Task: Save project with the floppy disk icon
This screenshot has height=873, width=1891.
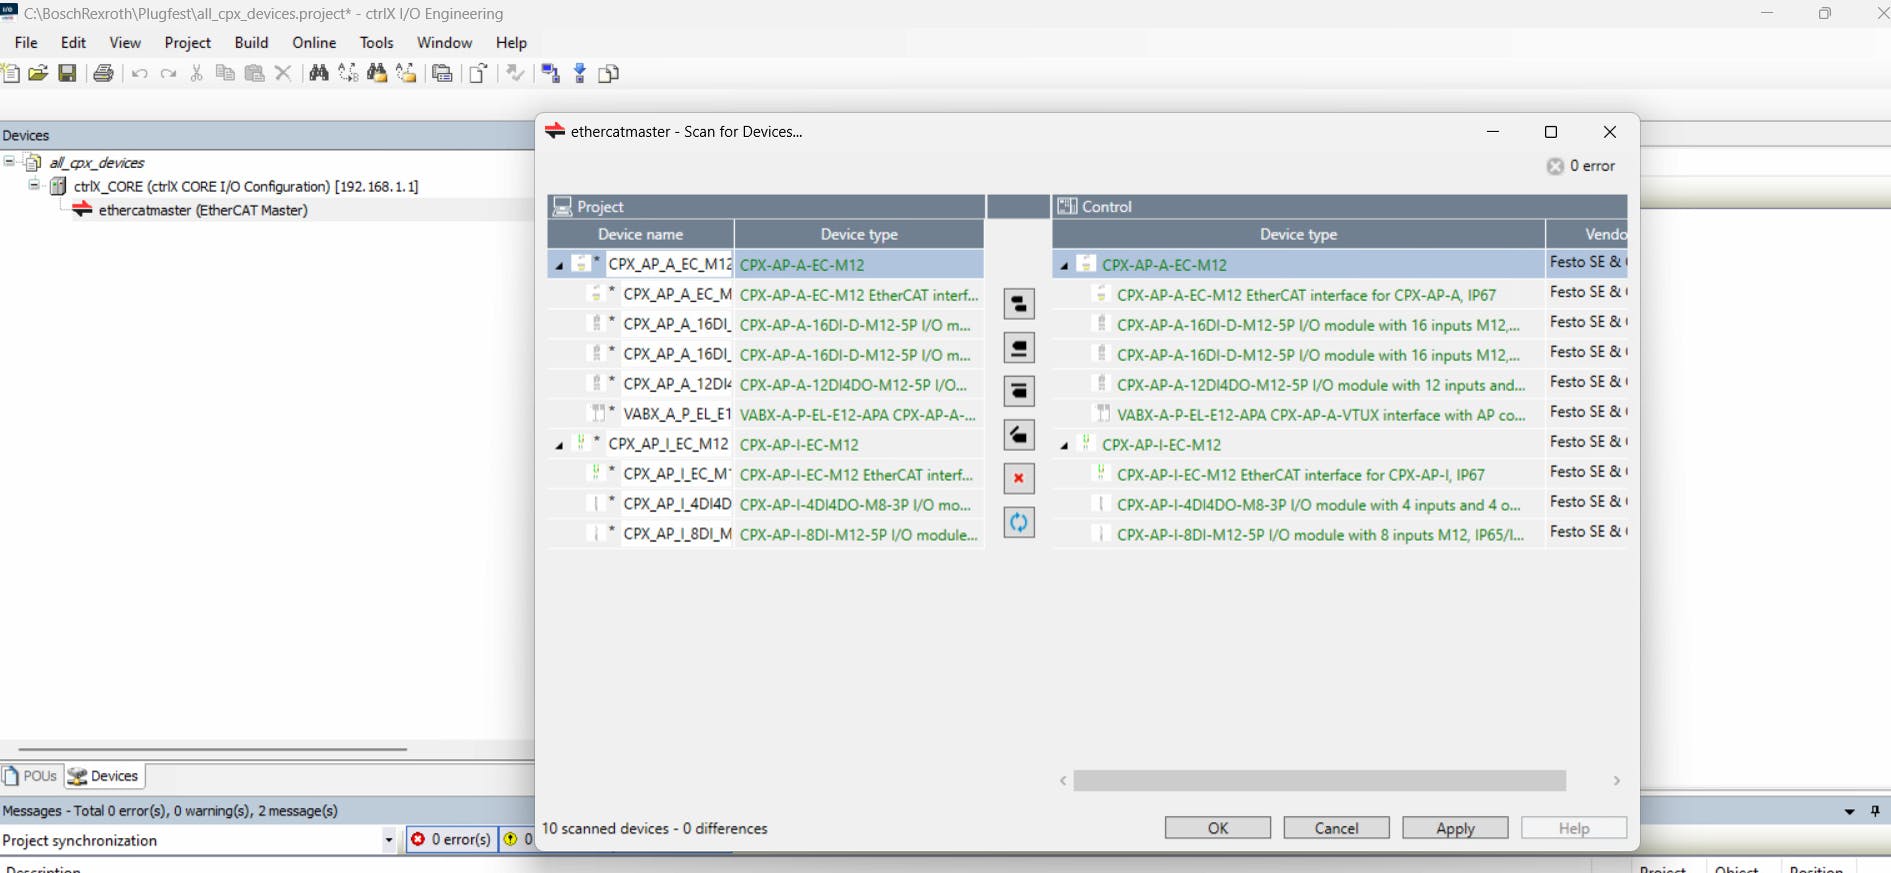Action: point(67,73)
